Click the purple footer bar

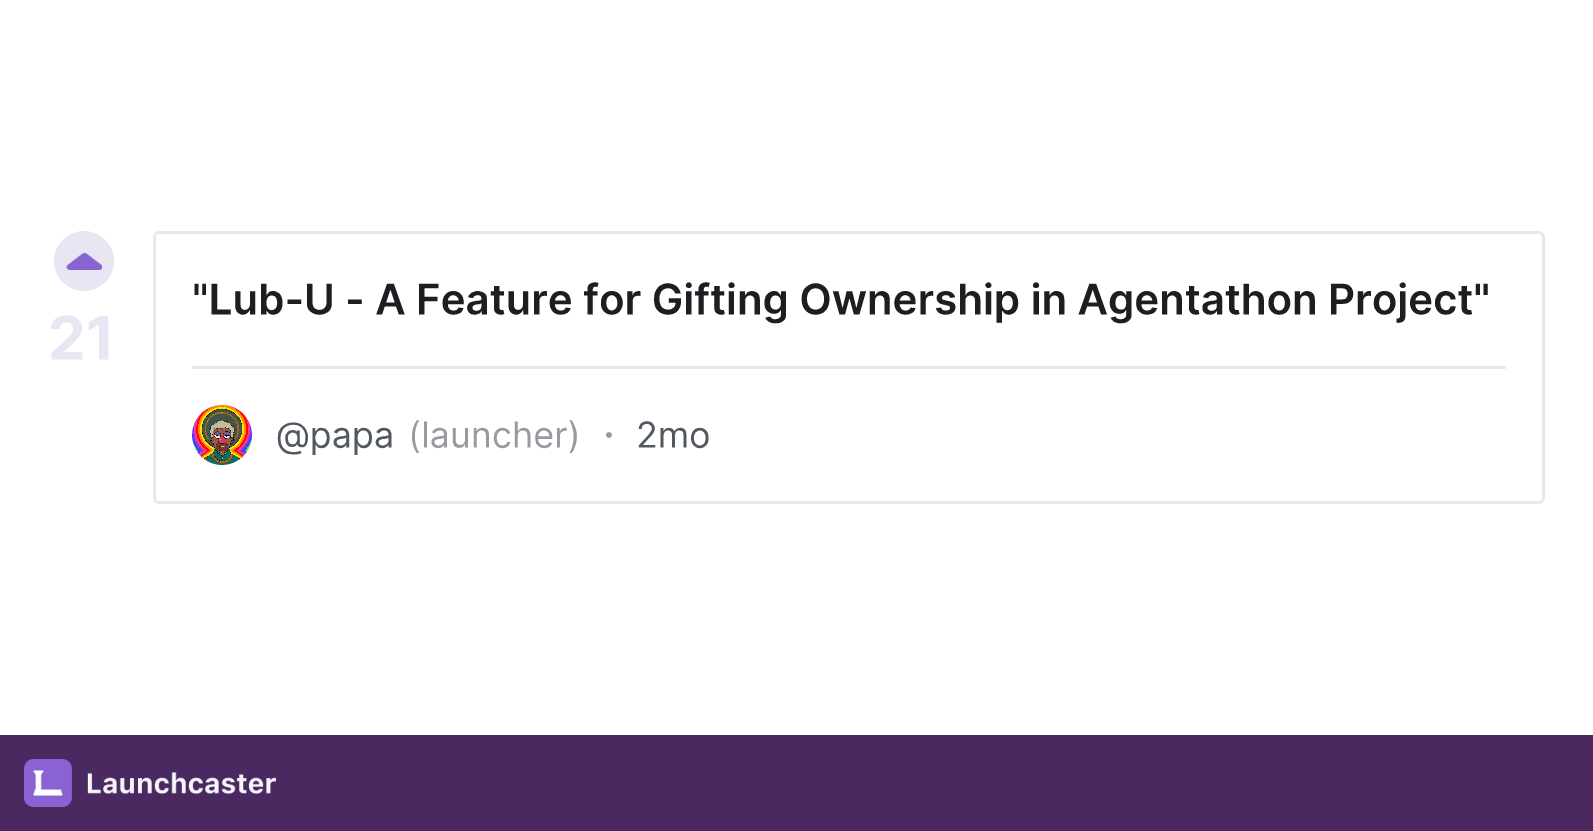click(x=796, y=783)
